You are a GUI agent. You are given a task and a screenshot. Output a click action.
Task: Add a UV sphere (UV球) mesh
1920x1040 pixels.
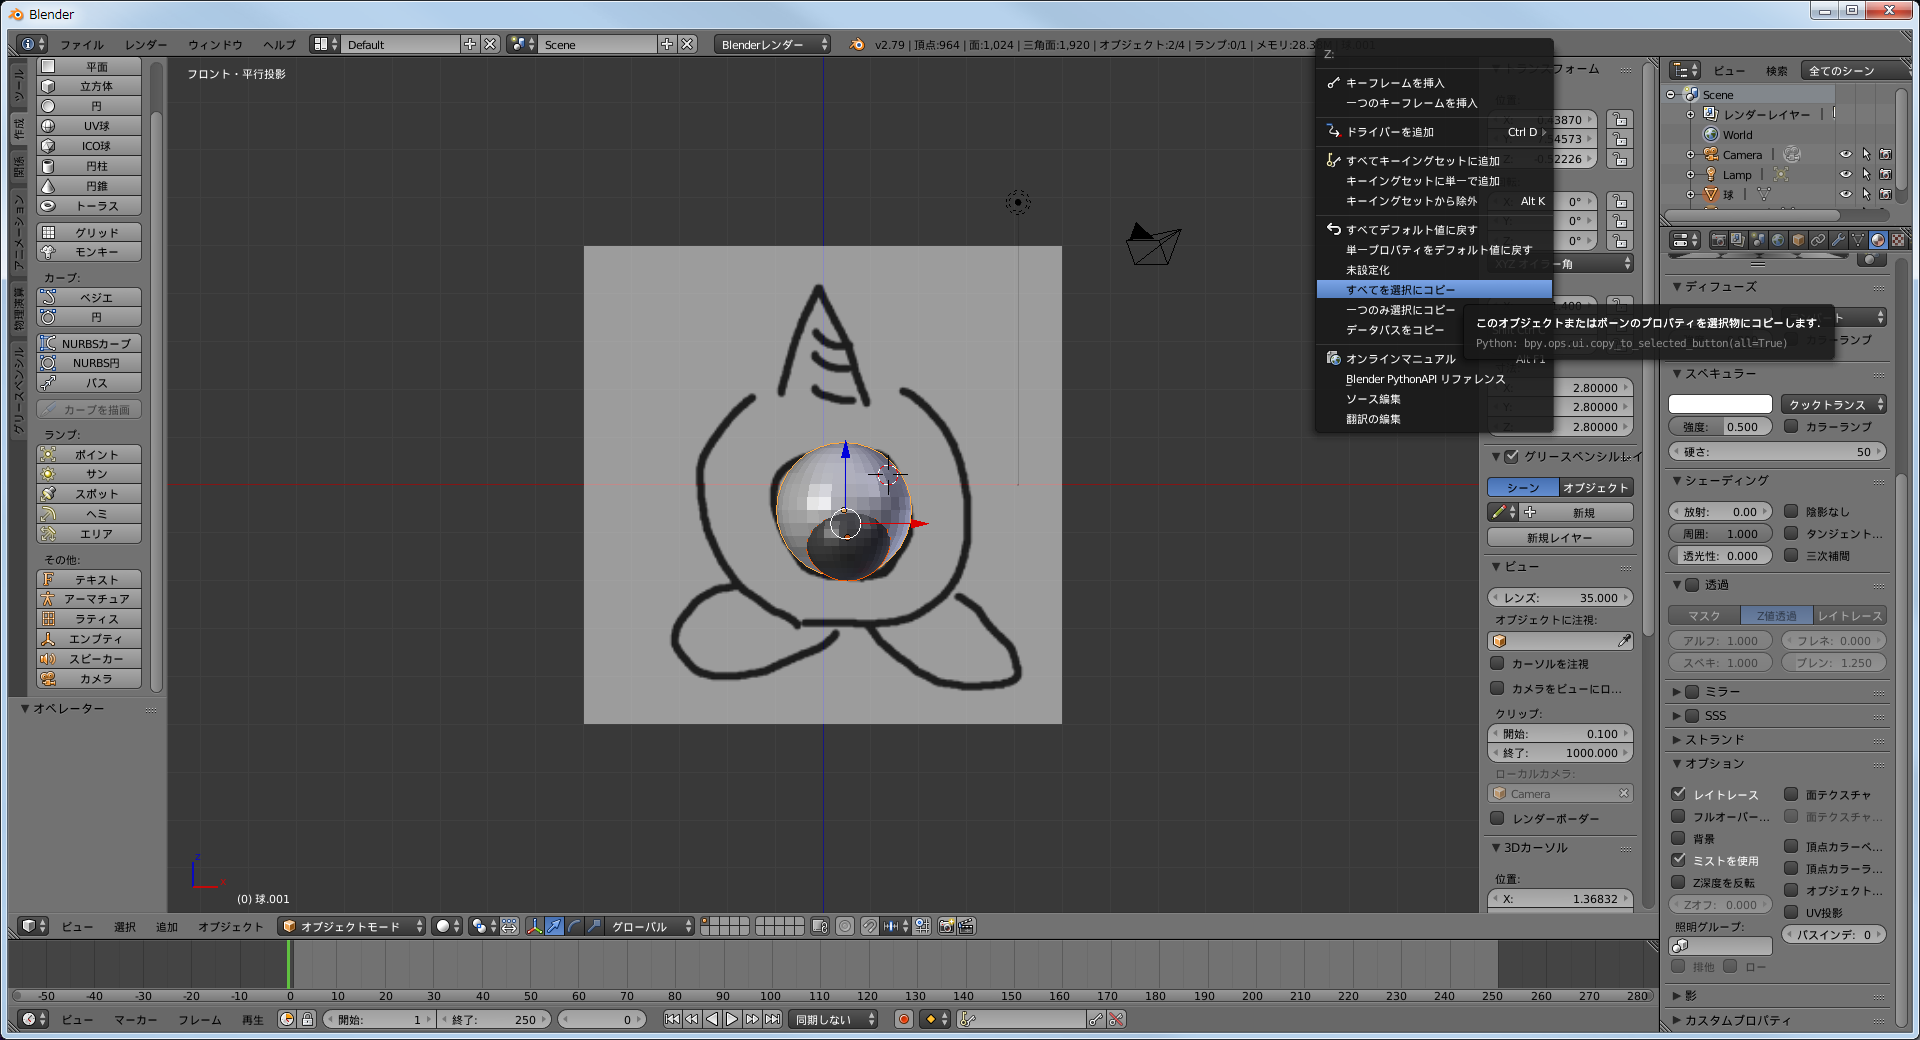pos(89,126)
